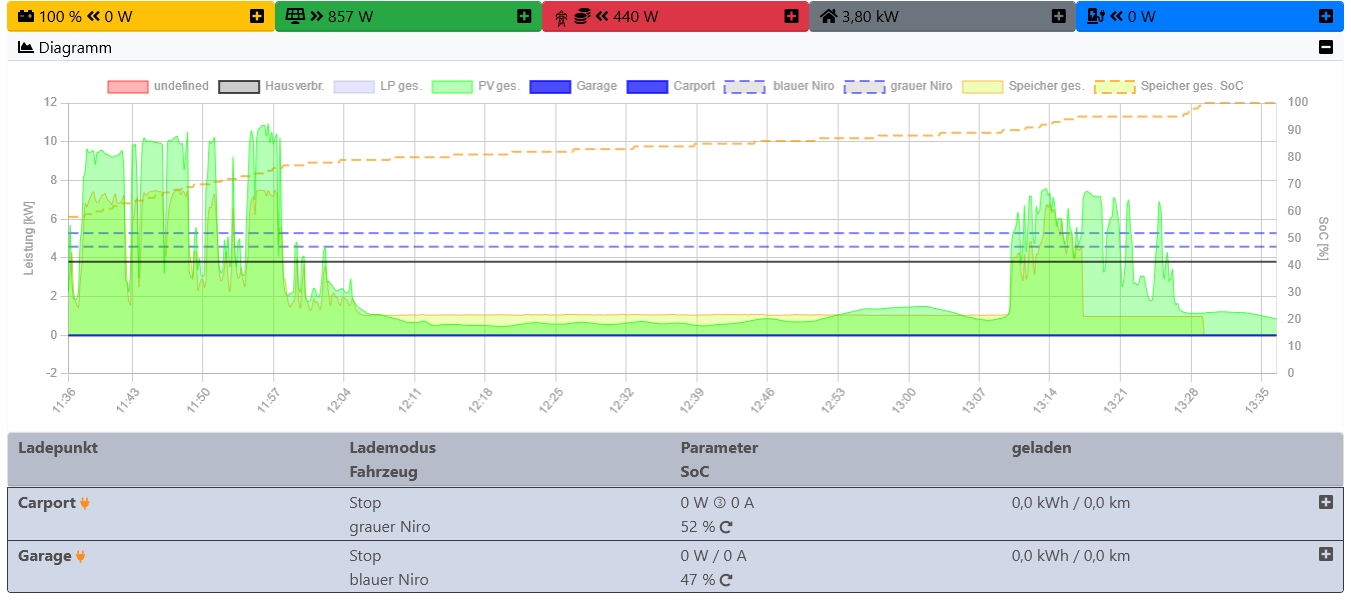Image resolution: width=1351 pixels, height=601 pixels.
Task: Click the orange plug icon beside Garage
Action: coord(80,556)
